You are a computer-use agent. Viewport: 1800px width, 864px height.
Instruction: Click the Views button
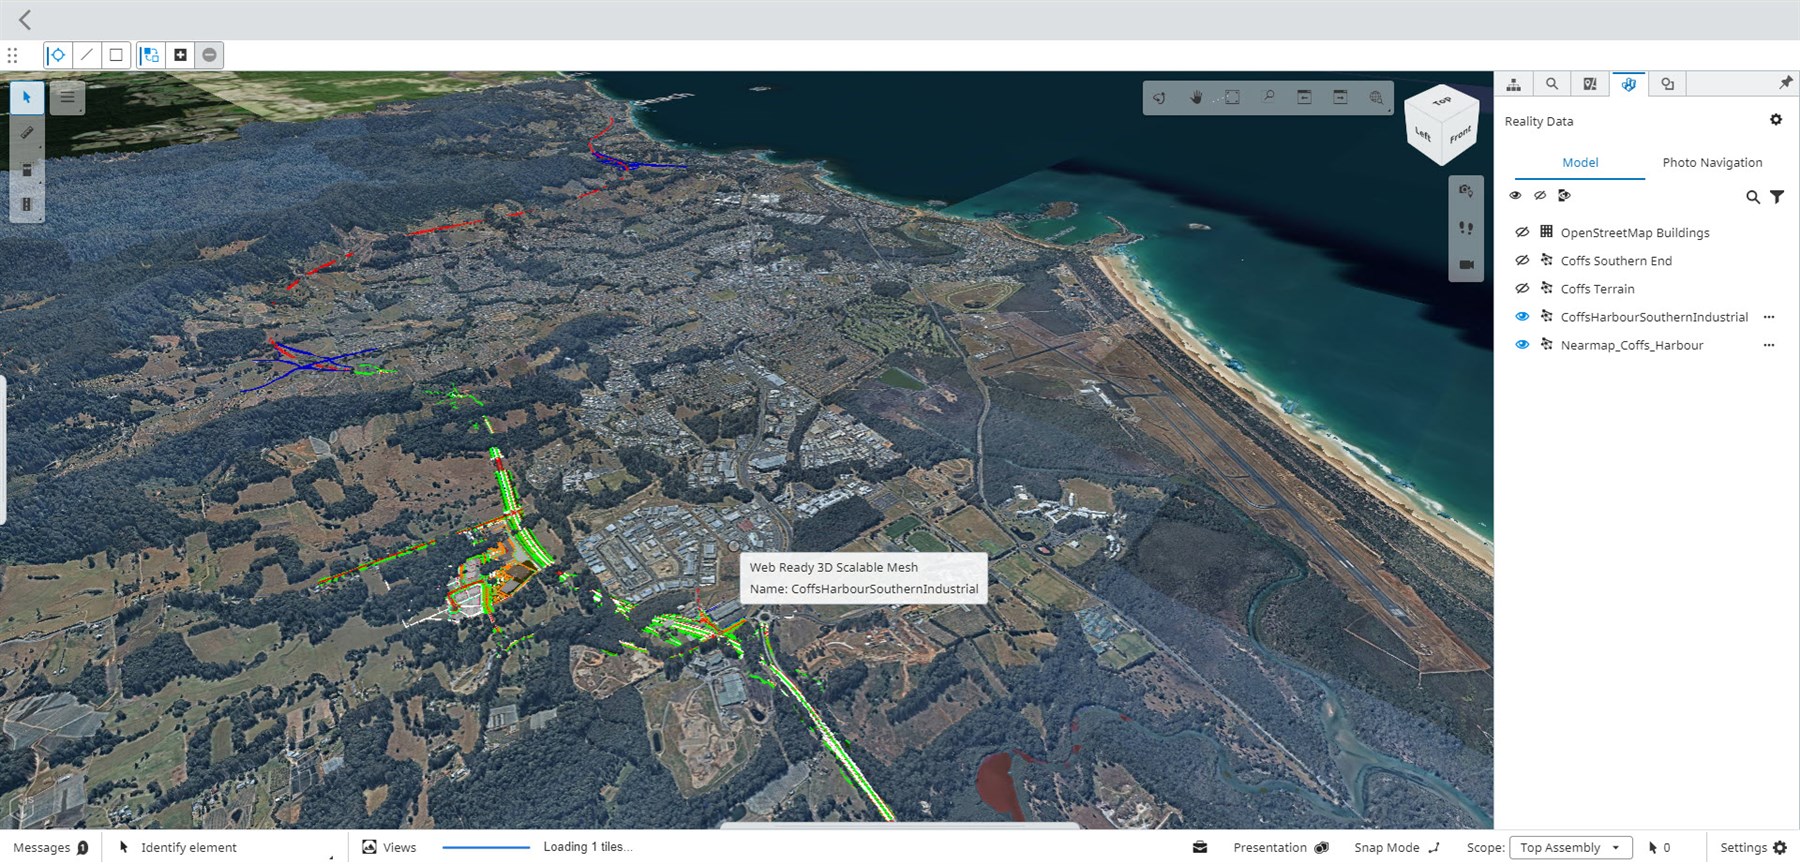[389, 848]
